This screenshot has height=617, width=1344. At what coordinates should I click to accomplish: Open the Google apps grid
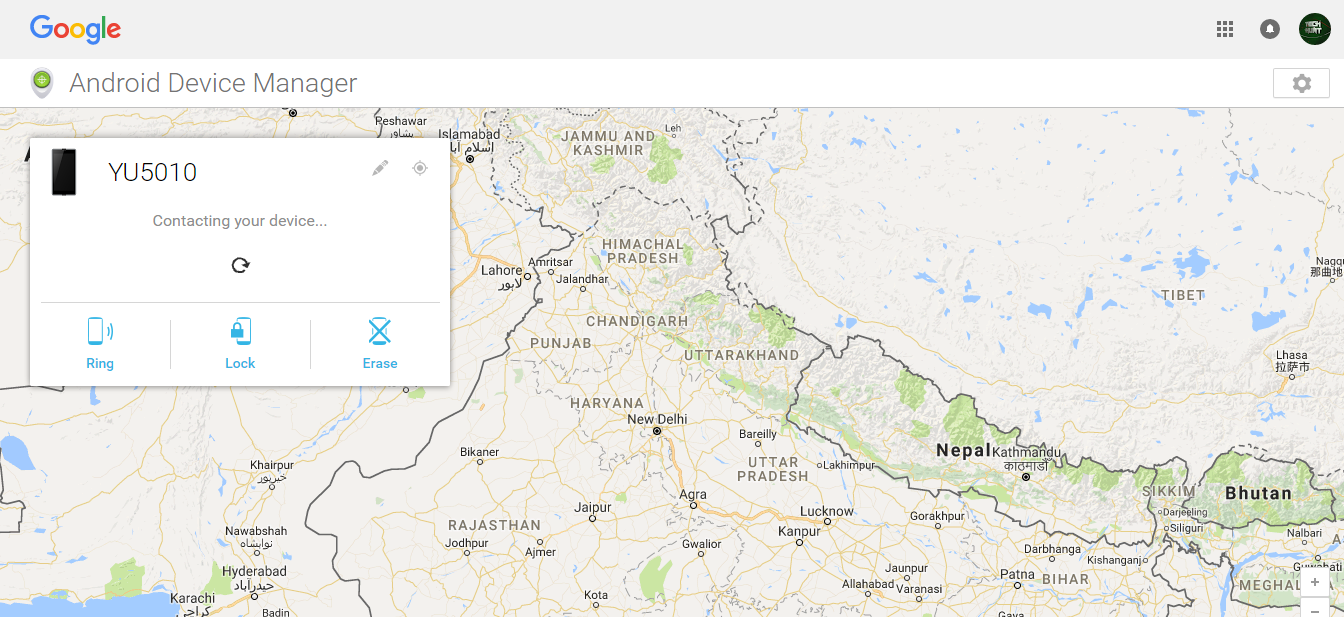tap(1225, 29)
